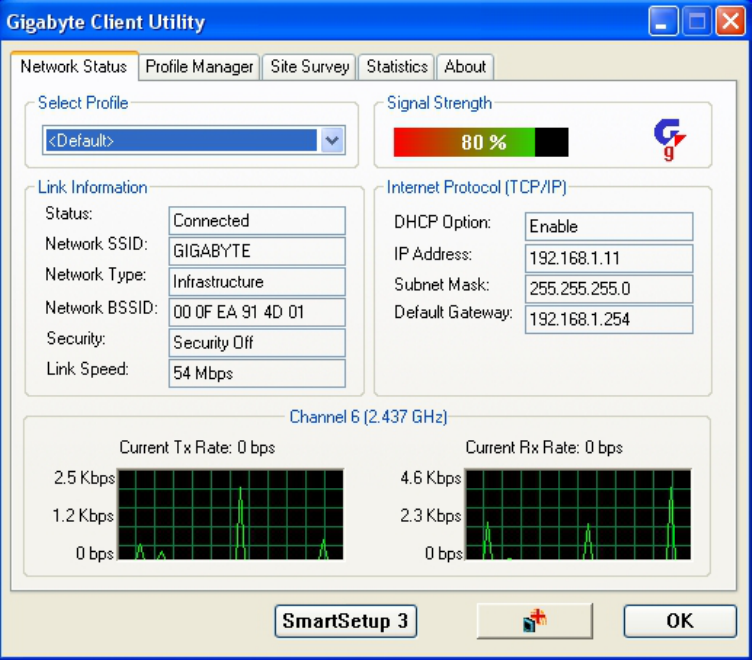Screen dimensions: 752x660
Task: Open the About tab
Action: point(465,67)
